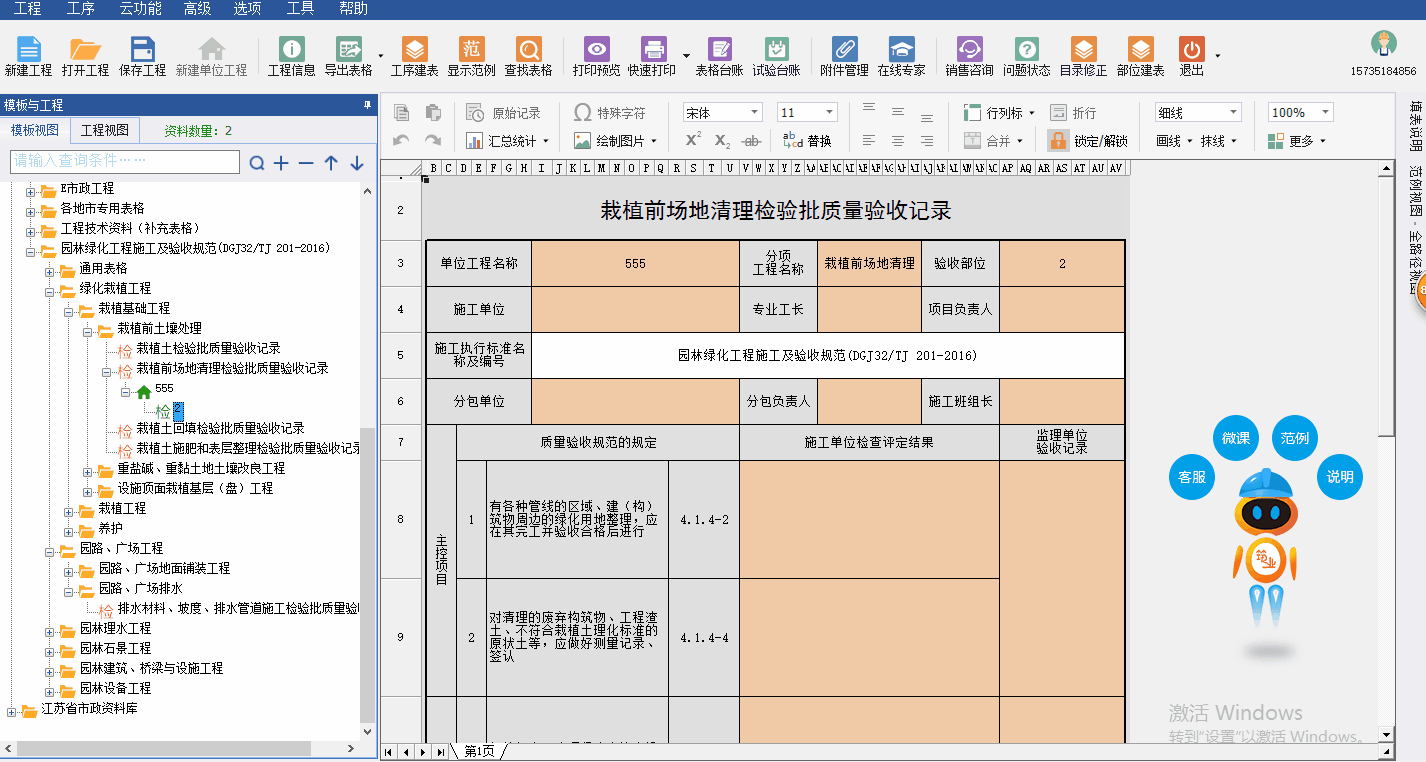Switch to the 工程视图 tab

pyautogui.click(x=105, y=130)
